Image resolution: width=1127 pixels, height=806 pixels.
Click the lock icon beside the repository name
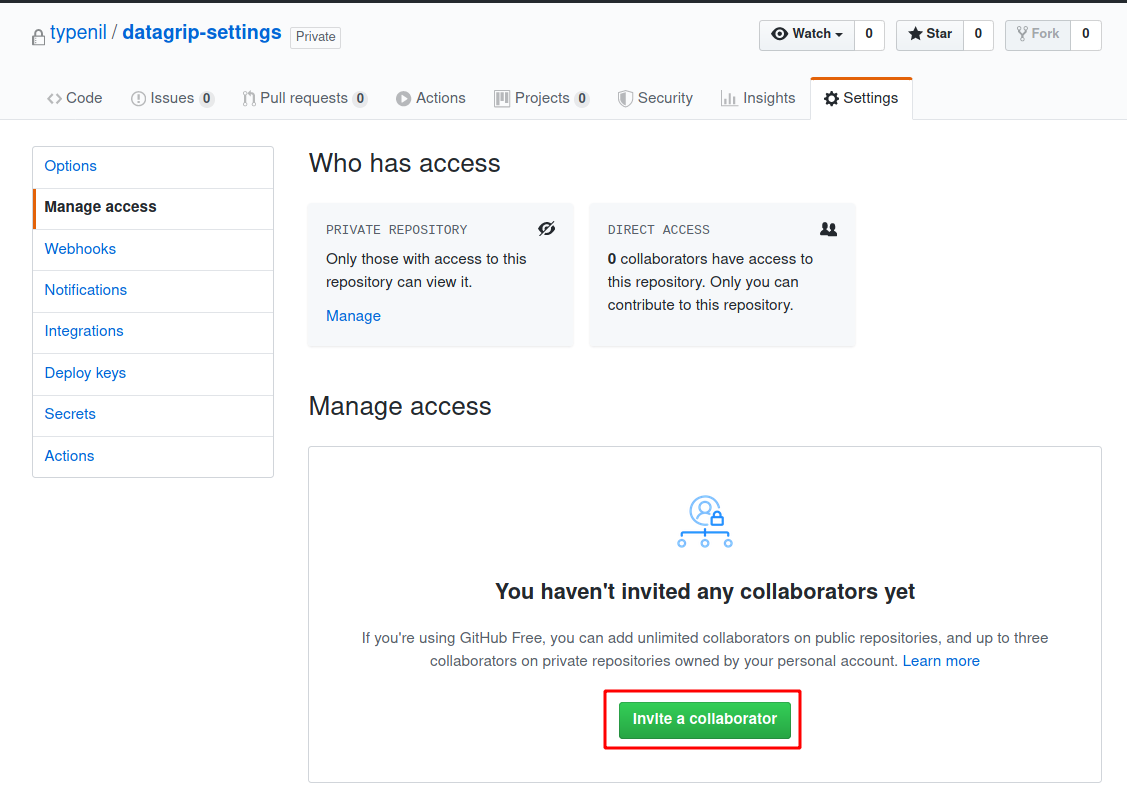pyautogui.click(x=38, y=37)
